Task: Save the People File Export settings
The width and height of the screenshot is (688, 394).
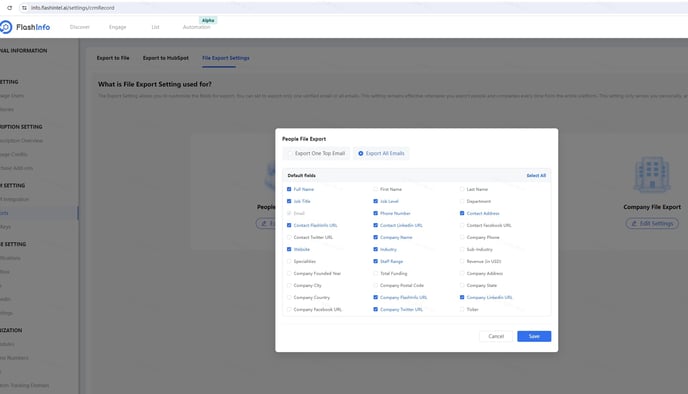Action: (x=534, y=336)
